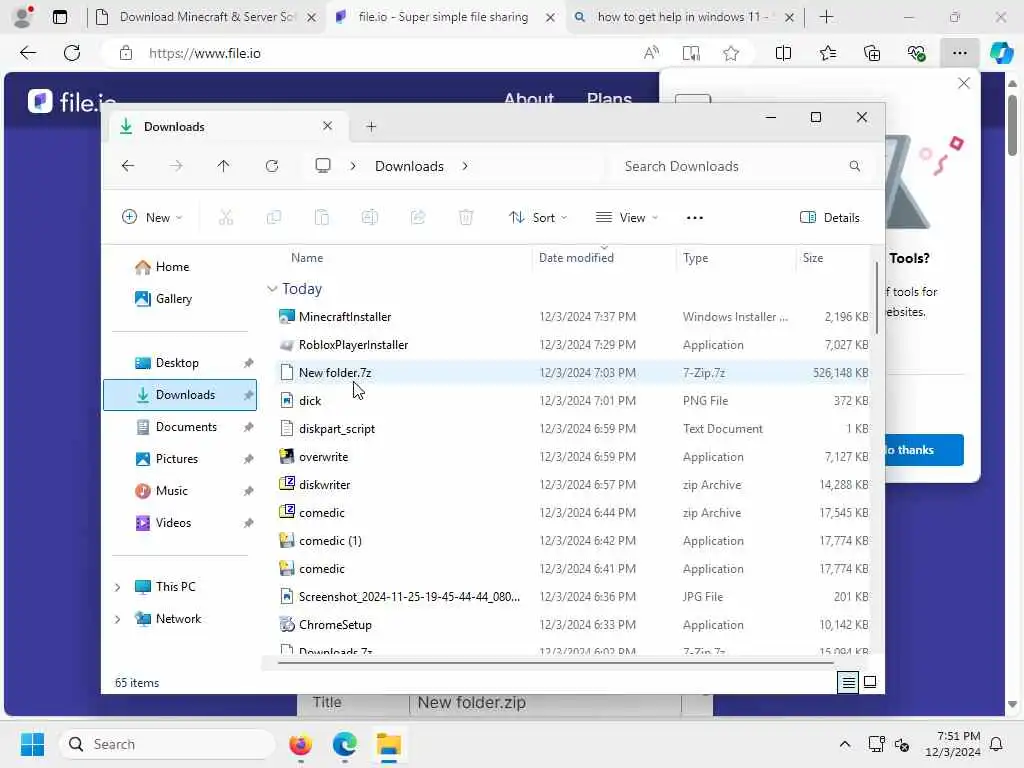Click the No thanks button

(924, 450)
